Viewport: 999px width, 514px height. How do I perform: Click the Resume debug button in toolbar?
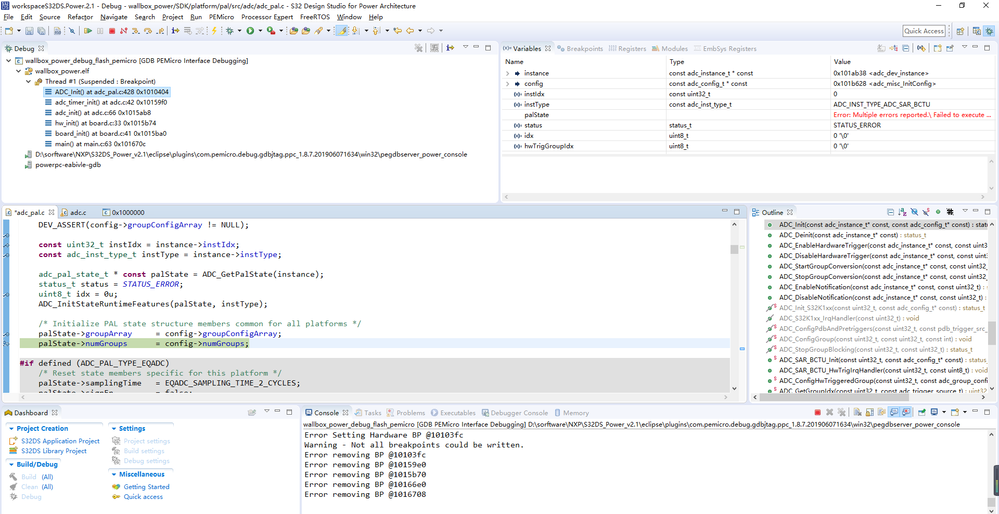pos(88,31)
